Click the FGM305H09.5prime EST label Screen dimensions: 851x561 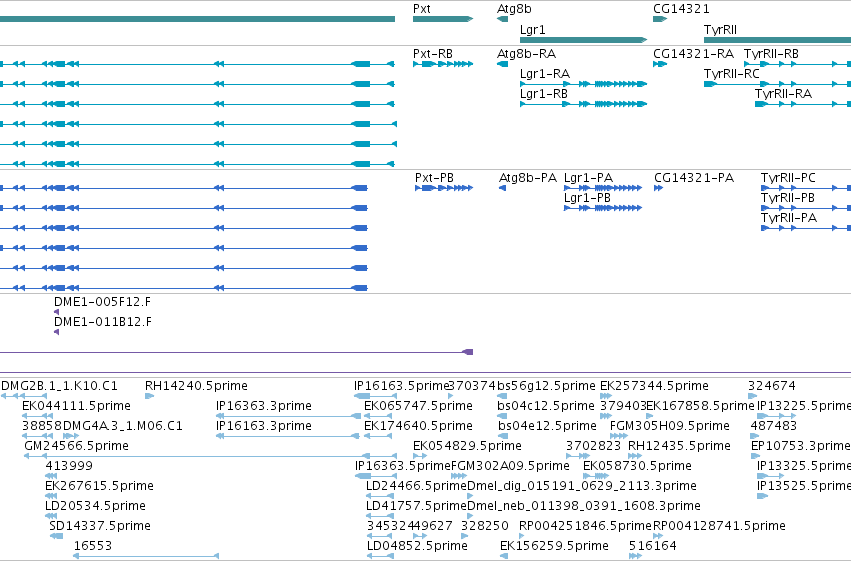click(x=670, y=426)
